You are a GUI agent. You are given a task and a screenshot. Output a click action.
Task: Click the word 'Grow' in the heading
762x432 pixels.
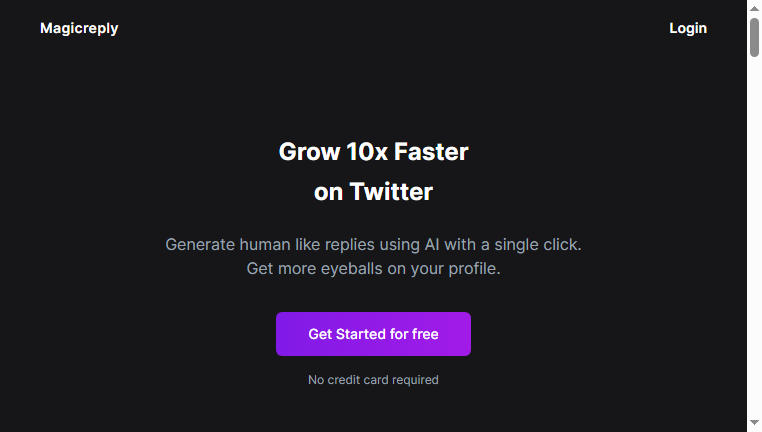tap(309, 152)
